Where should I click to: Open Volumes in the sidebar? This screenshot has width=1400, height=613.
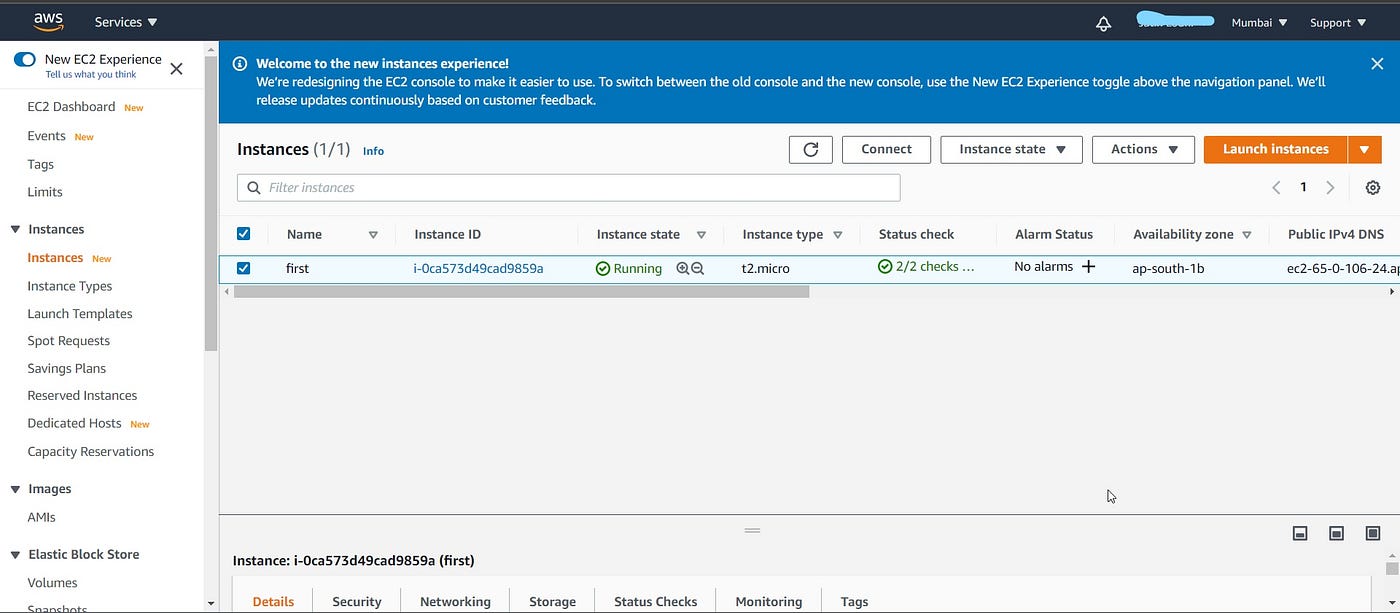(x=52, y=583)
